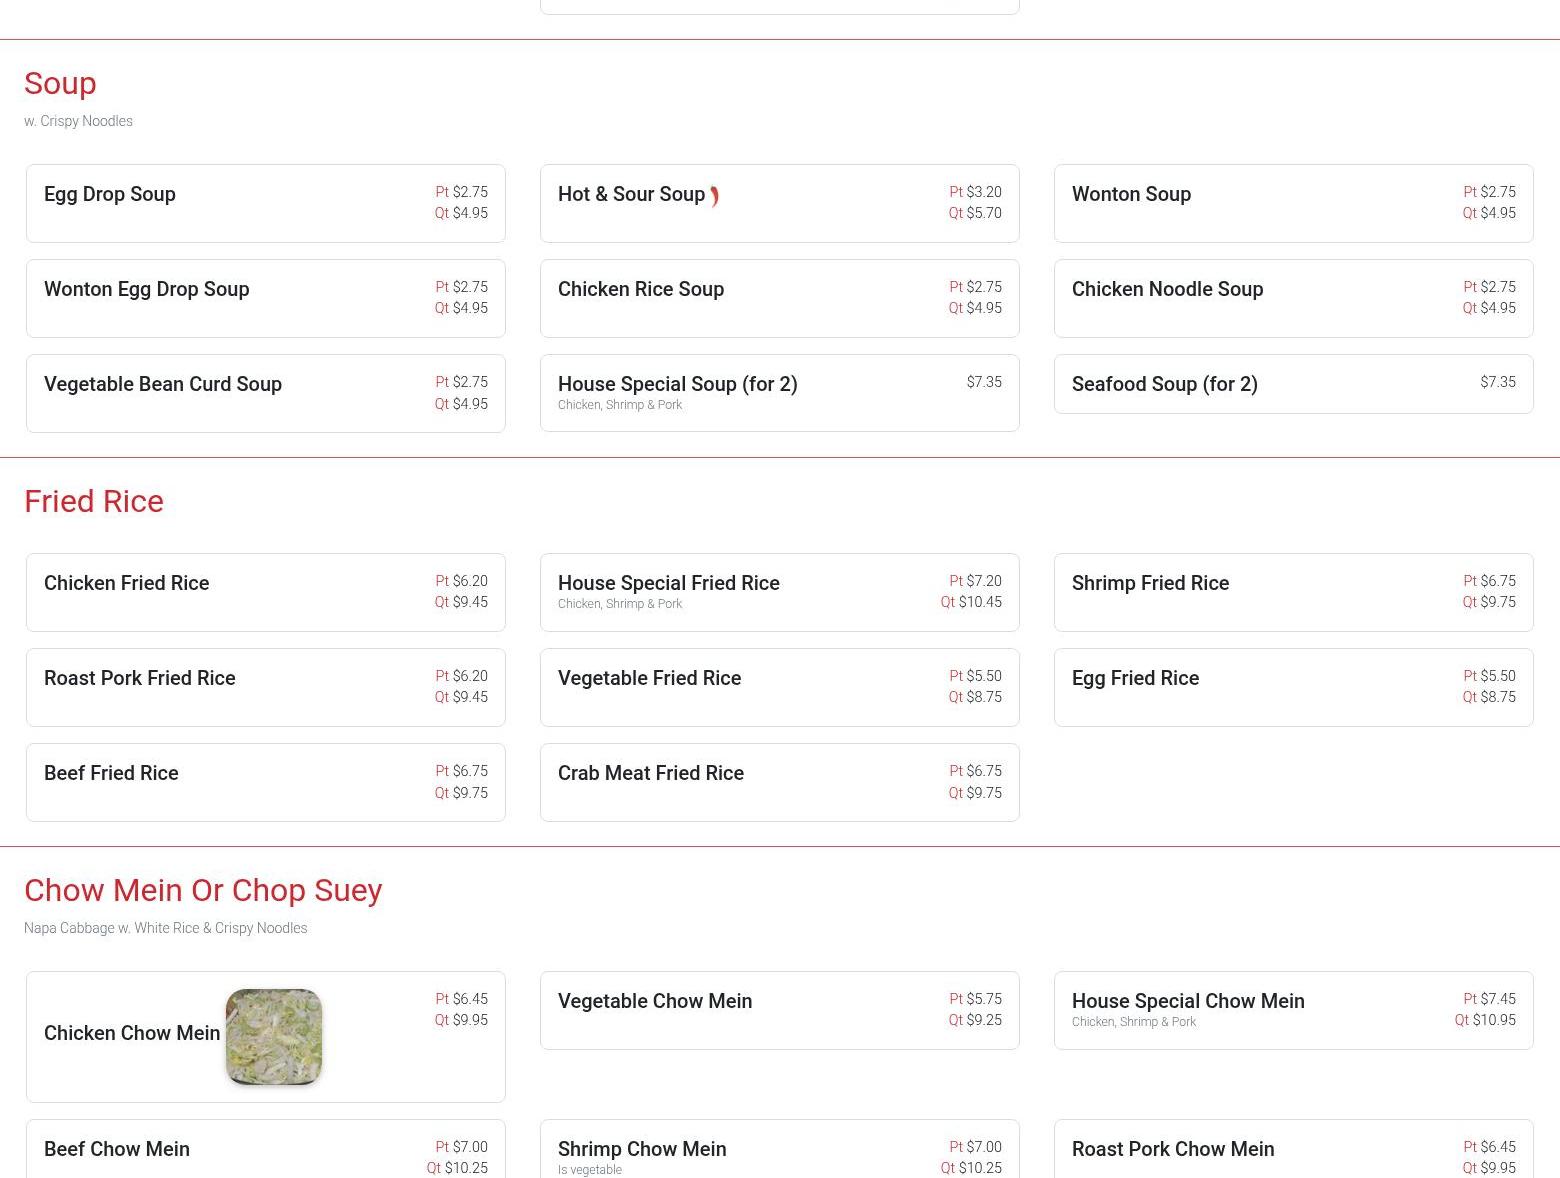Open House Special Soup (for 2)
The height and width of the screenshot is (1178, 1560).
[x=677, y=385]
